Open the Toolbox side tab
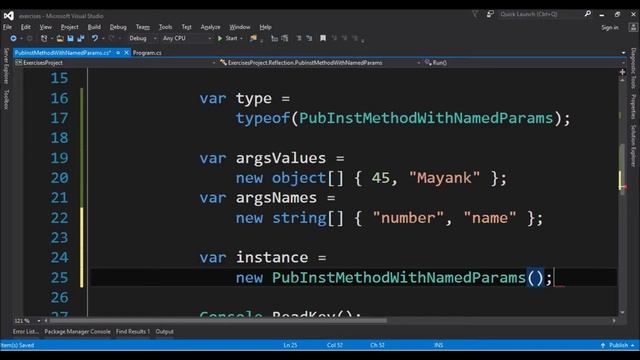This screenshot has height=360, width=640. click(x=6, y=99)
